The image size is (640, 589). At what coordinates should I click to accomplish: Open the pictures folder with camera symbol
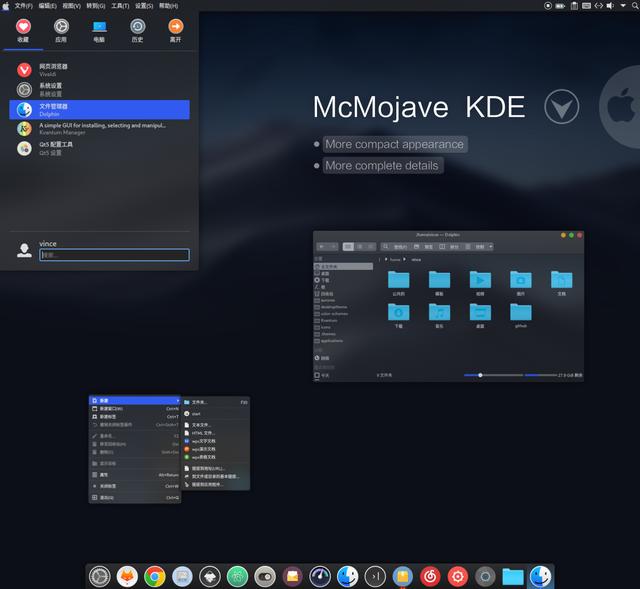tap(521, 283)
